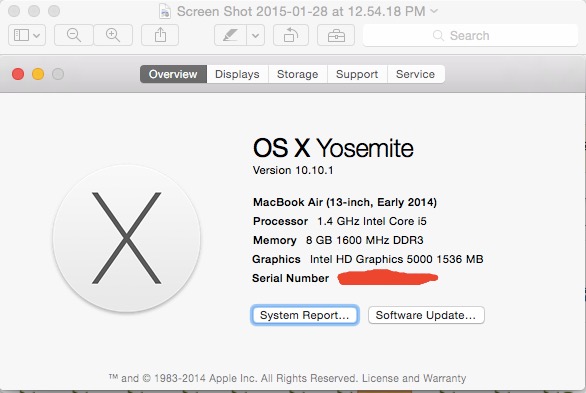The height and width of the screenshot is (393, 586).
Task: Open the share icon in Preview toolbar
Action: coord(160,35)
